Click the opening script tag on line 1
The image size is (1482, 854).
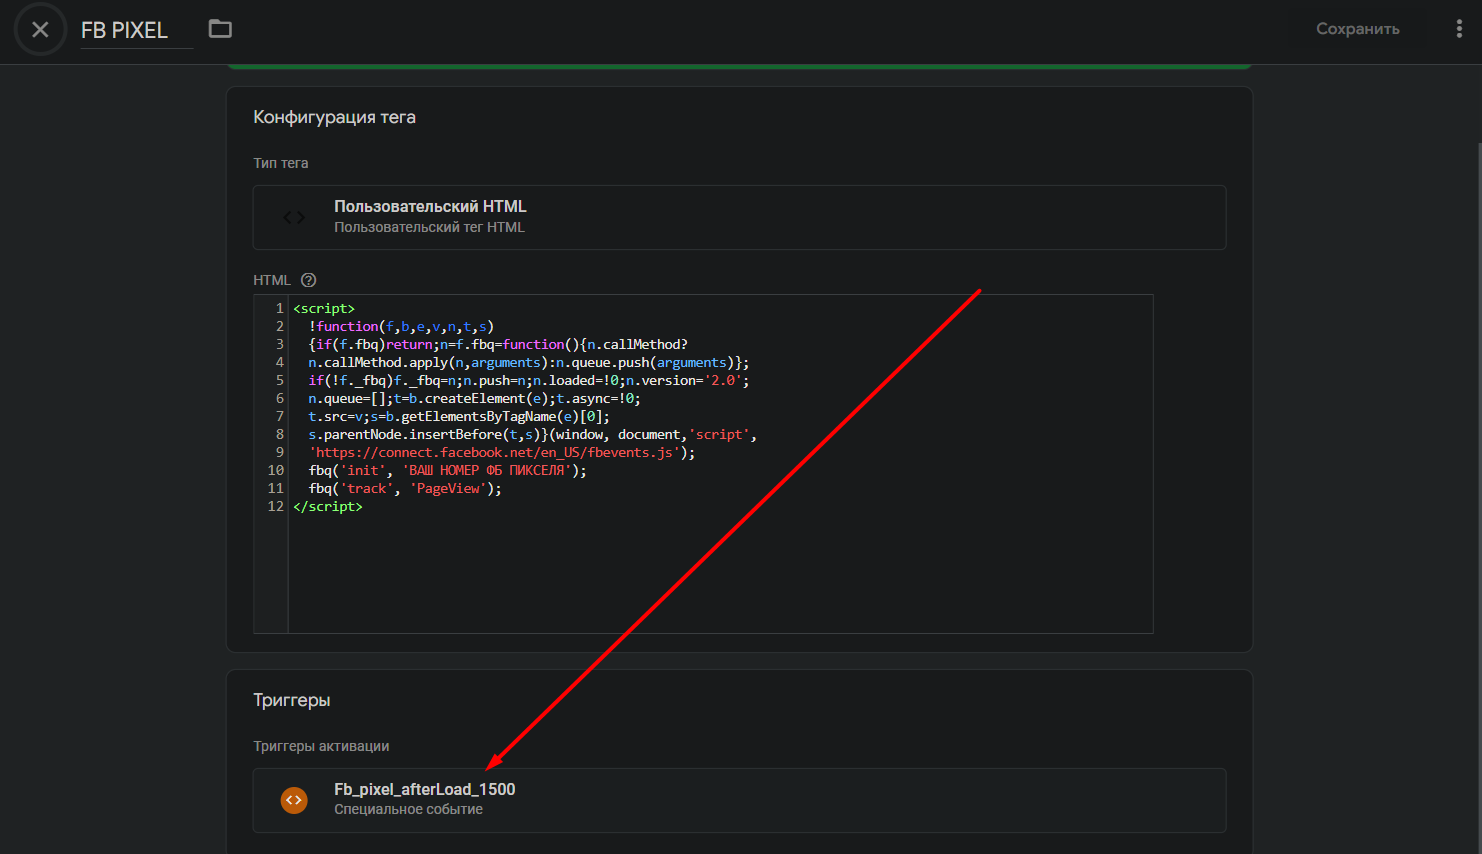[x=324, y=308]
